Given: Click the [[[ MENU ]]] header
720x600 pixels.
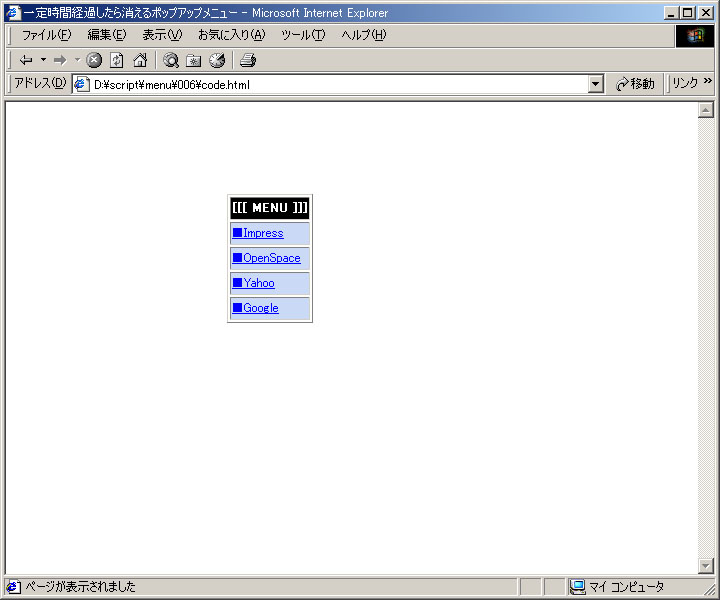Looking at the screenshot, I should coord(270,208).
